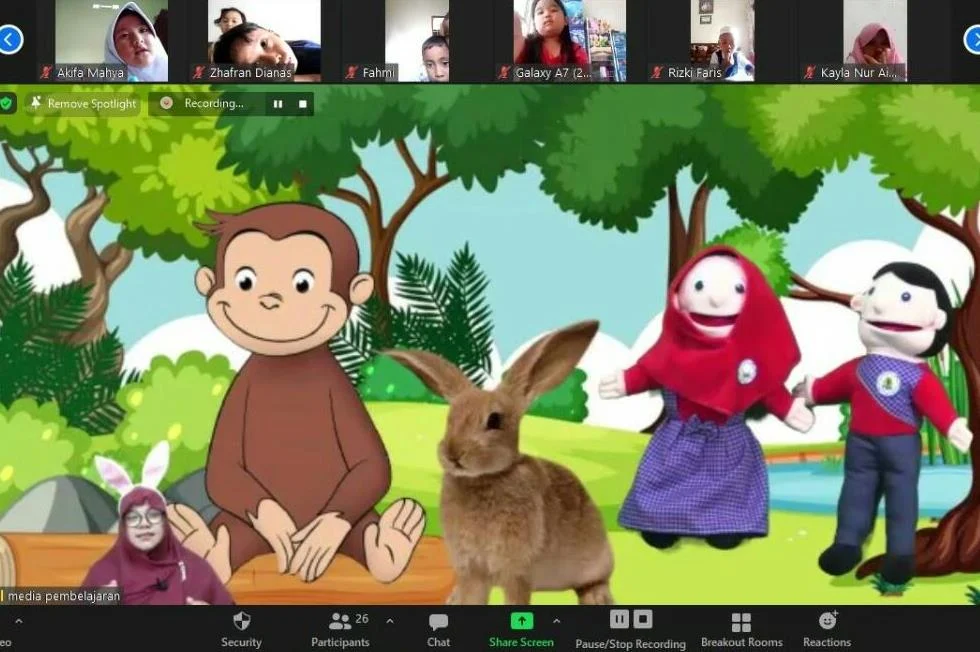Viewport: 980px width, 652px height.
Task: Select the Galaxy A7 participant thumbnail
Action: [569, 40]
